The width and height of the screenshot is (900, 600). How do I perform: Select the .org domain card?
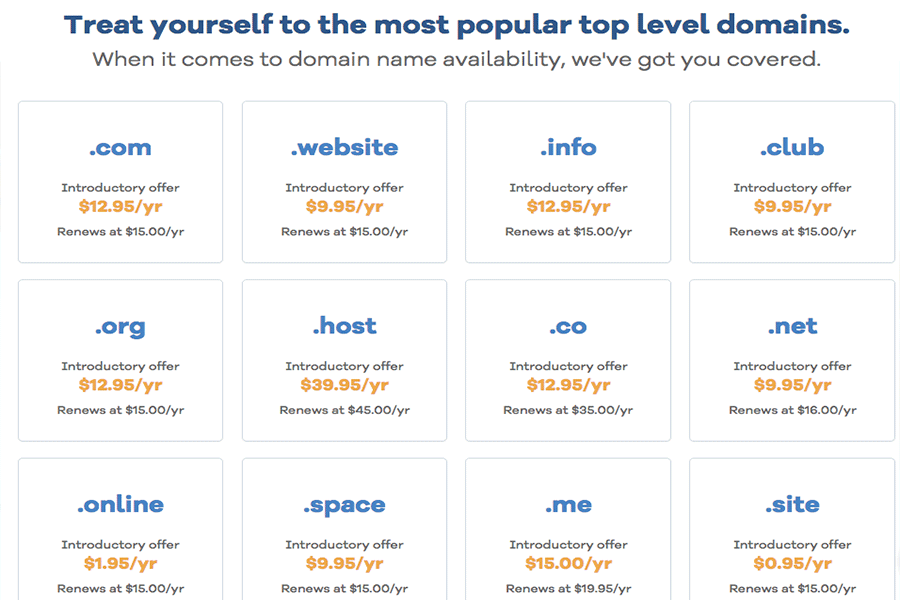pyautogui.click(x=121, y=361)
